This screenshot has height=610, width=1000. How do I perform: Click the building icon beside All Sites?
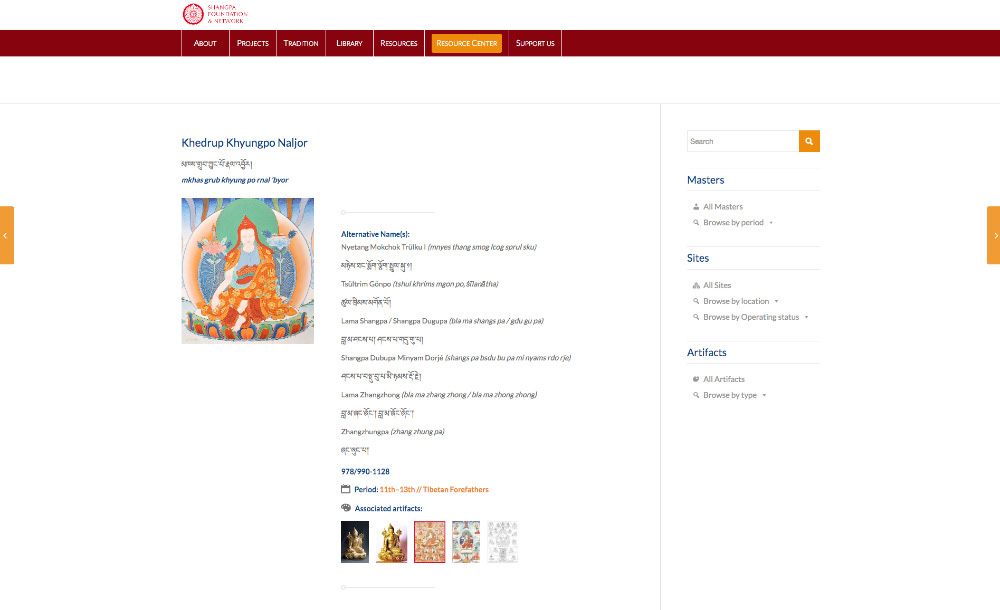click(696, 285)
